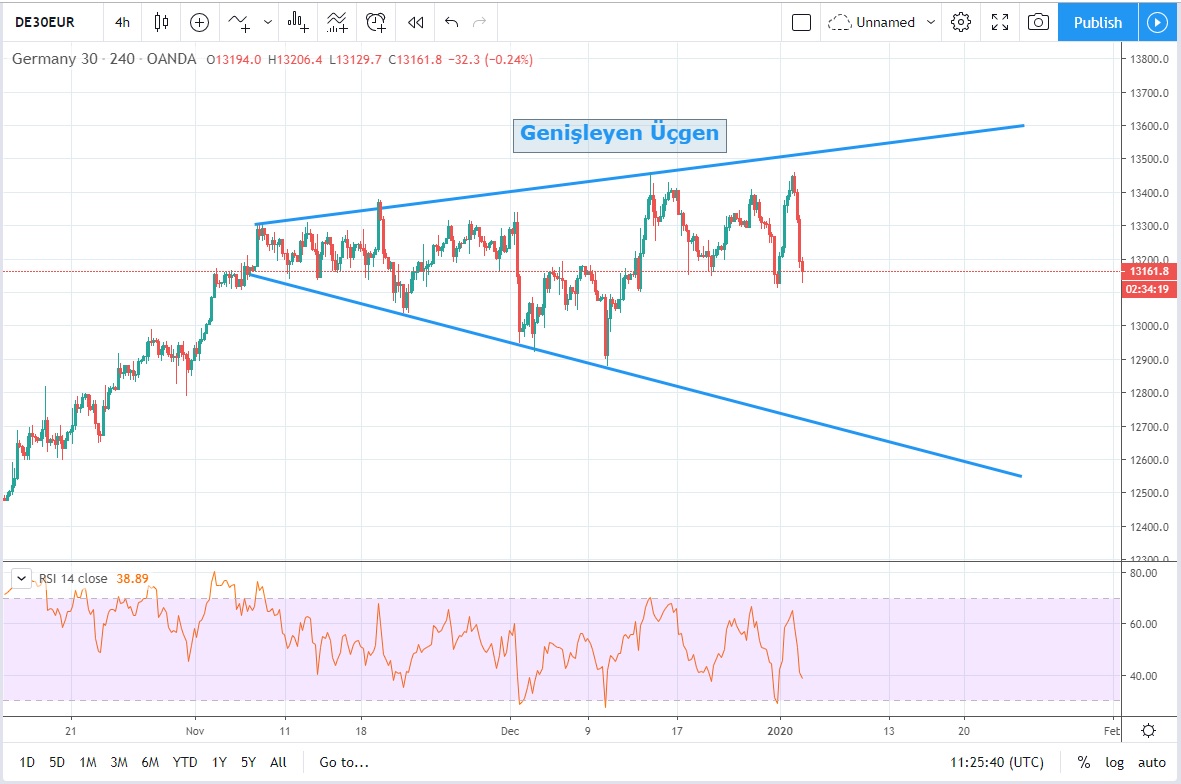Screen dimensions: 1181x784
Task: Open the Go to... date dialog
Action: click(344, 762)
